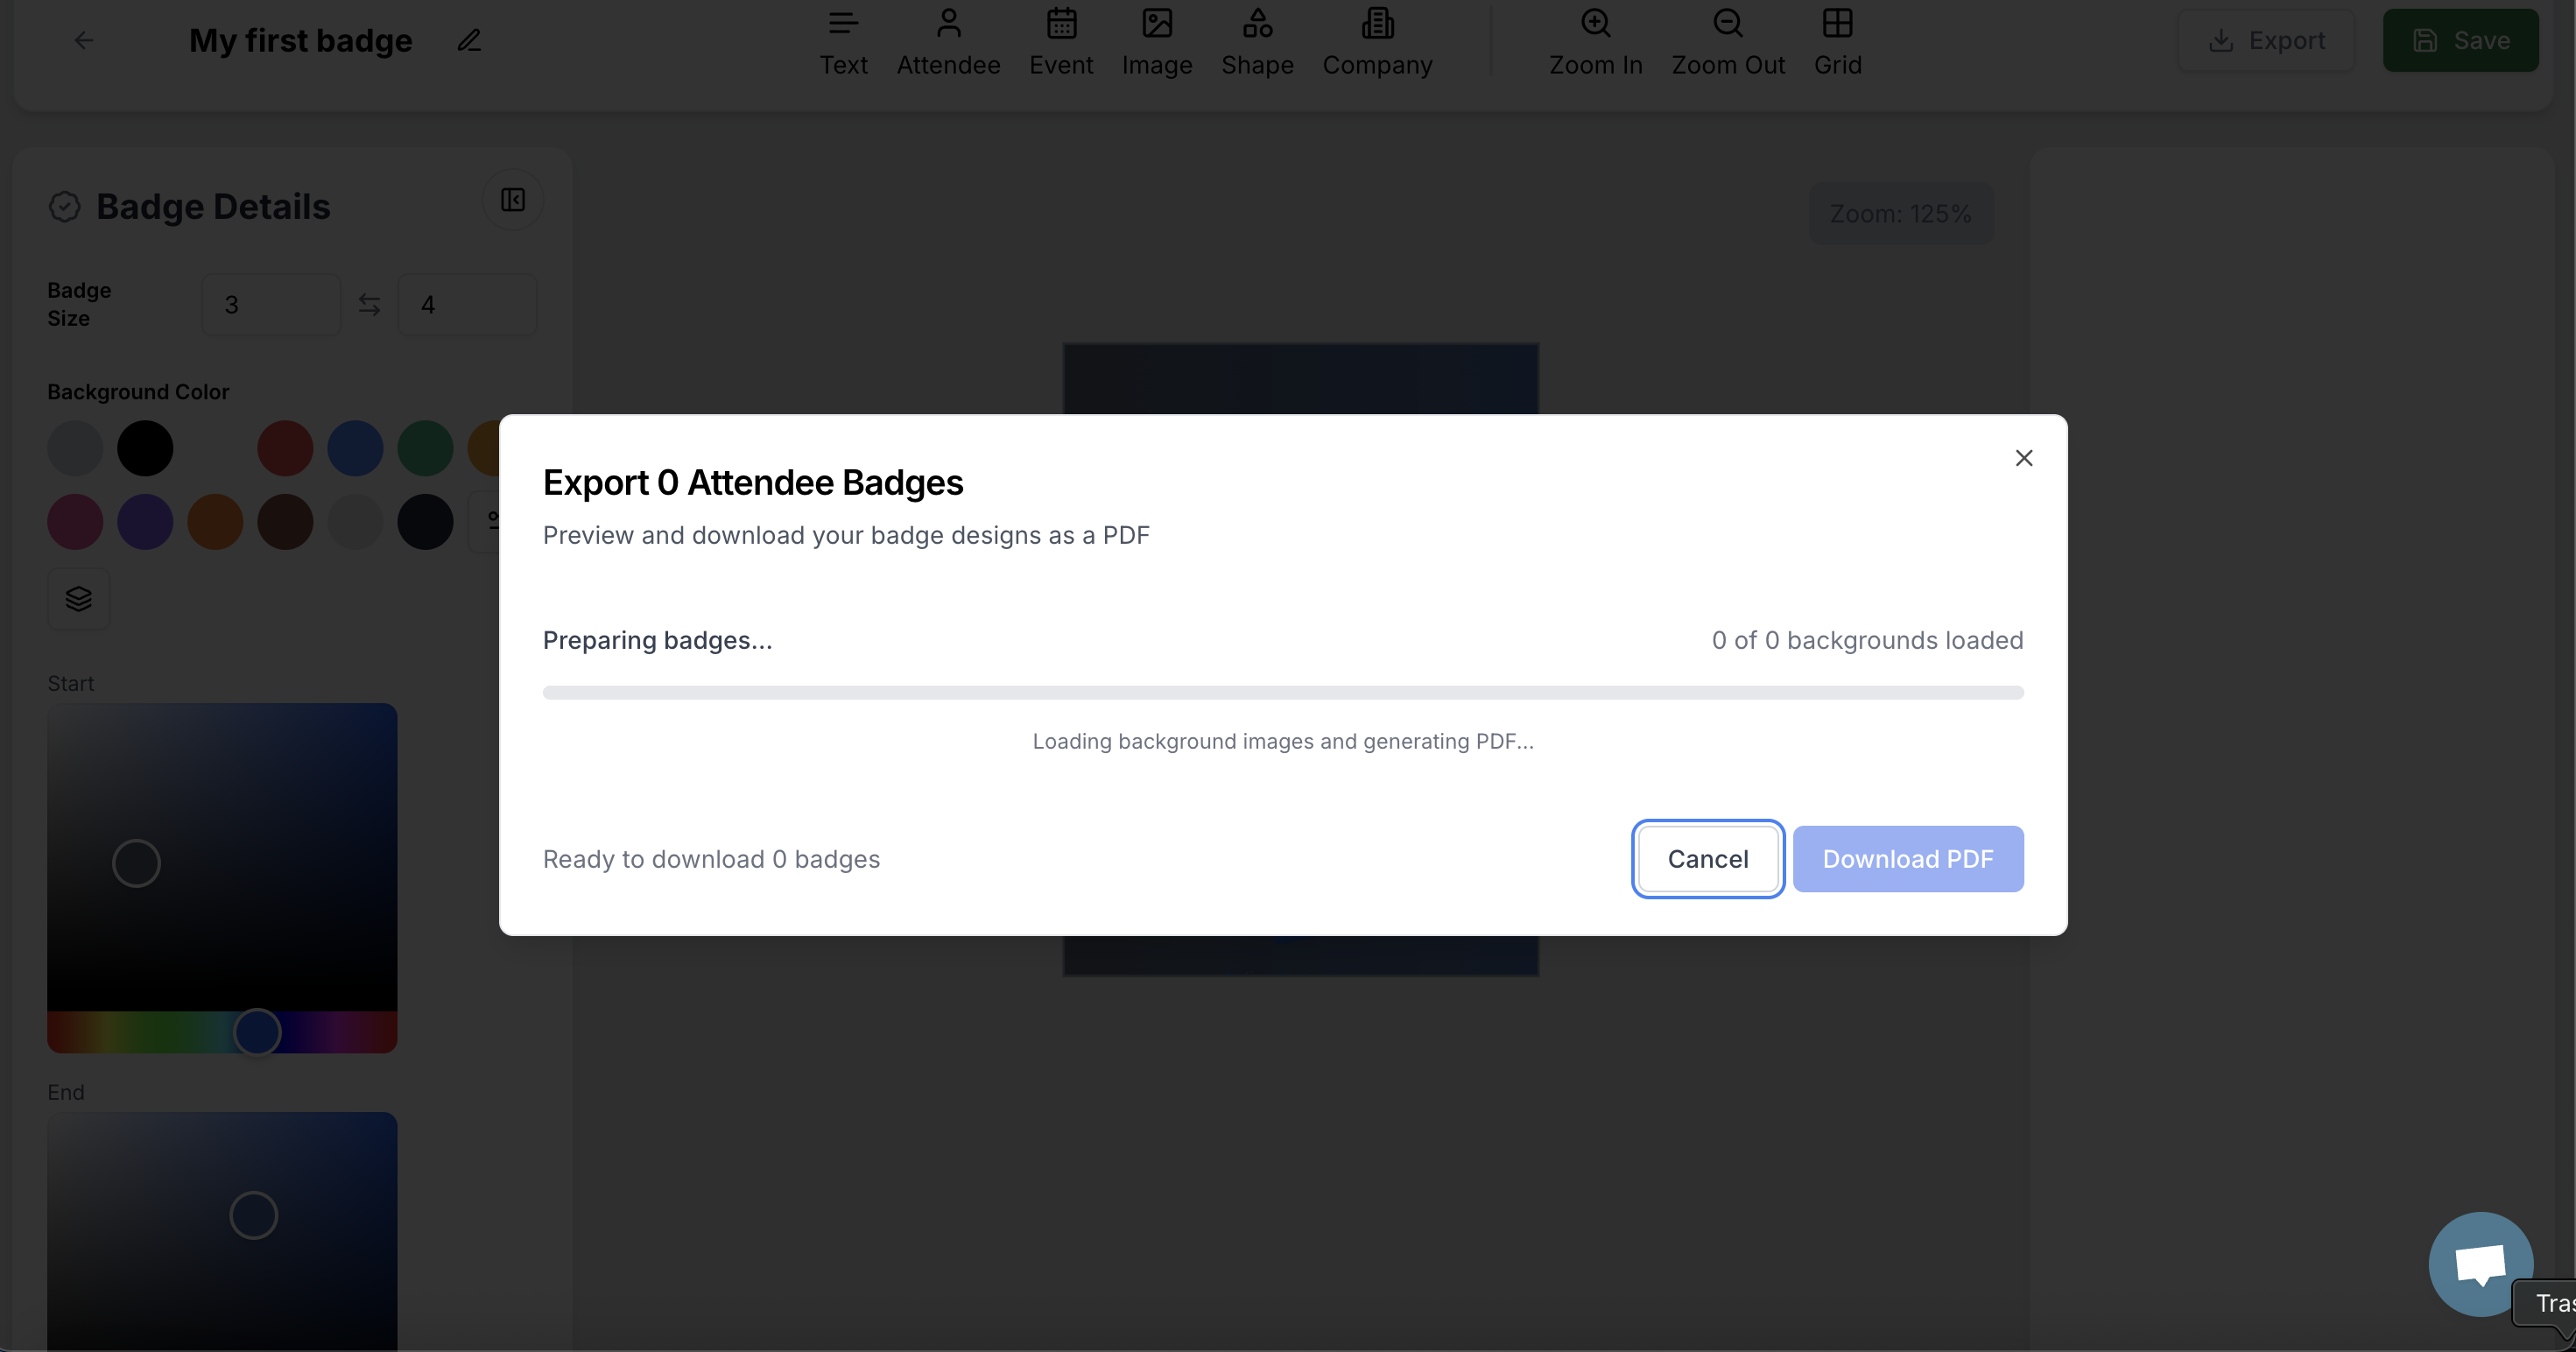Close the Export Attendee Badges dialog
Image resolution: width=2576 pixels, height=1352 pixels.
click(x=2024, y=457)
